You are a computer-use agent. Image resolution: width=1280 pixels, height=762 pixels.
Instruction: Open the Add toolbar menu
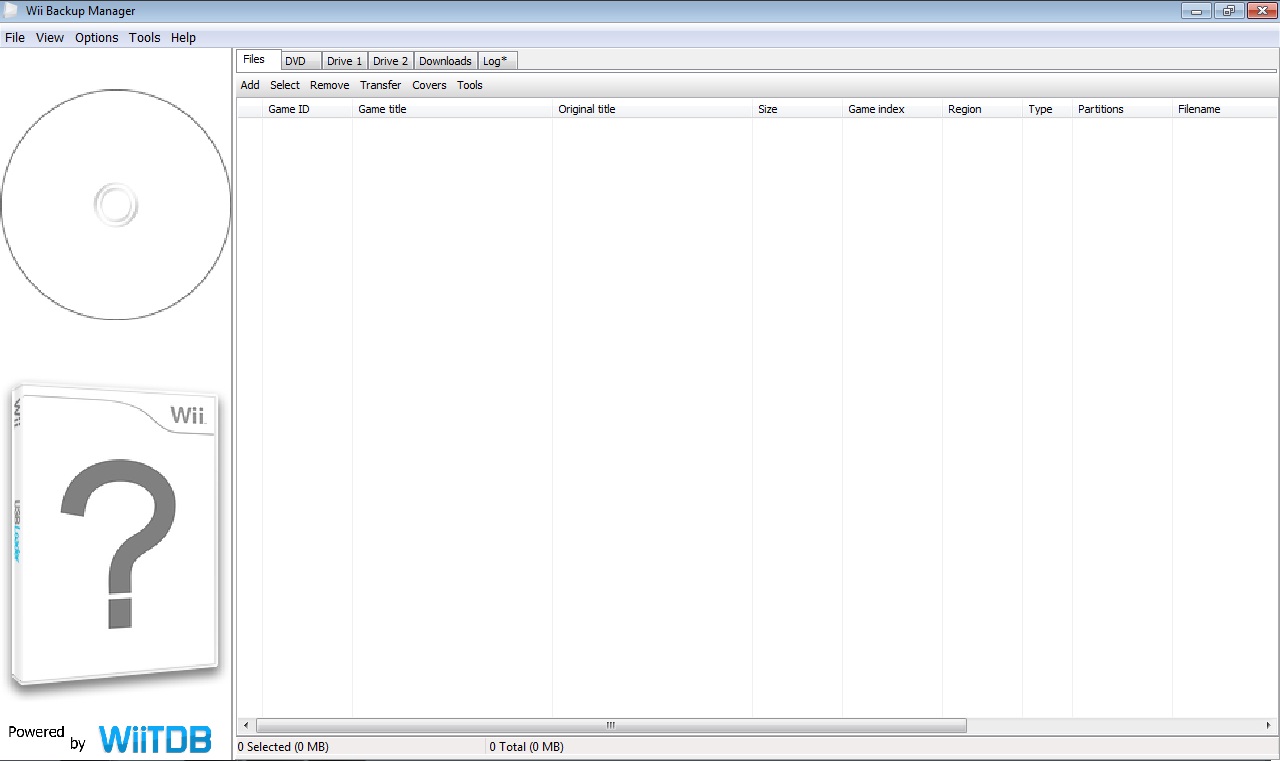point(250,85)
